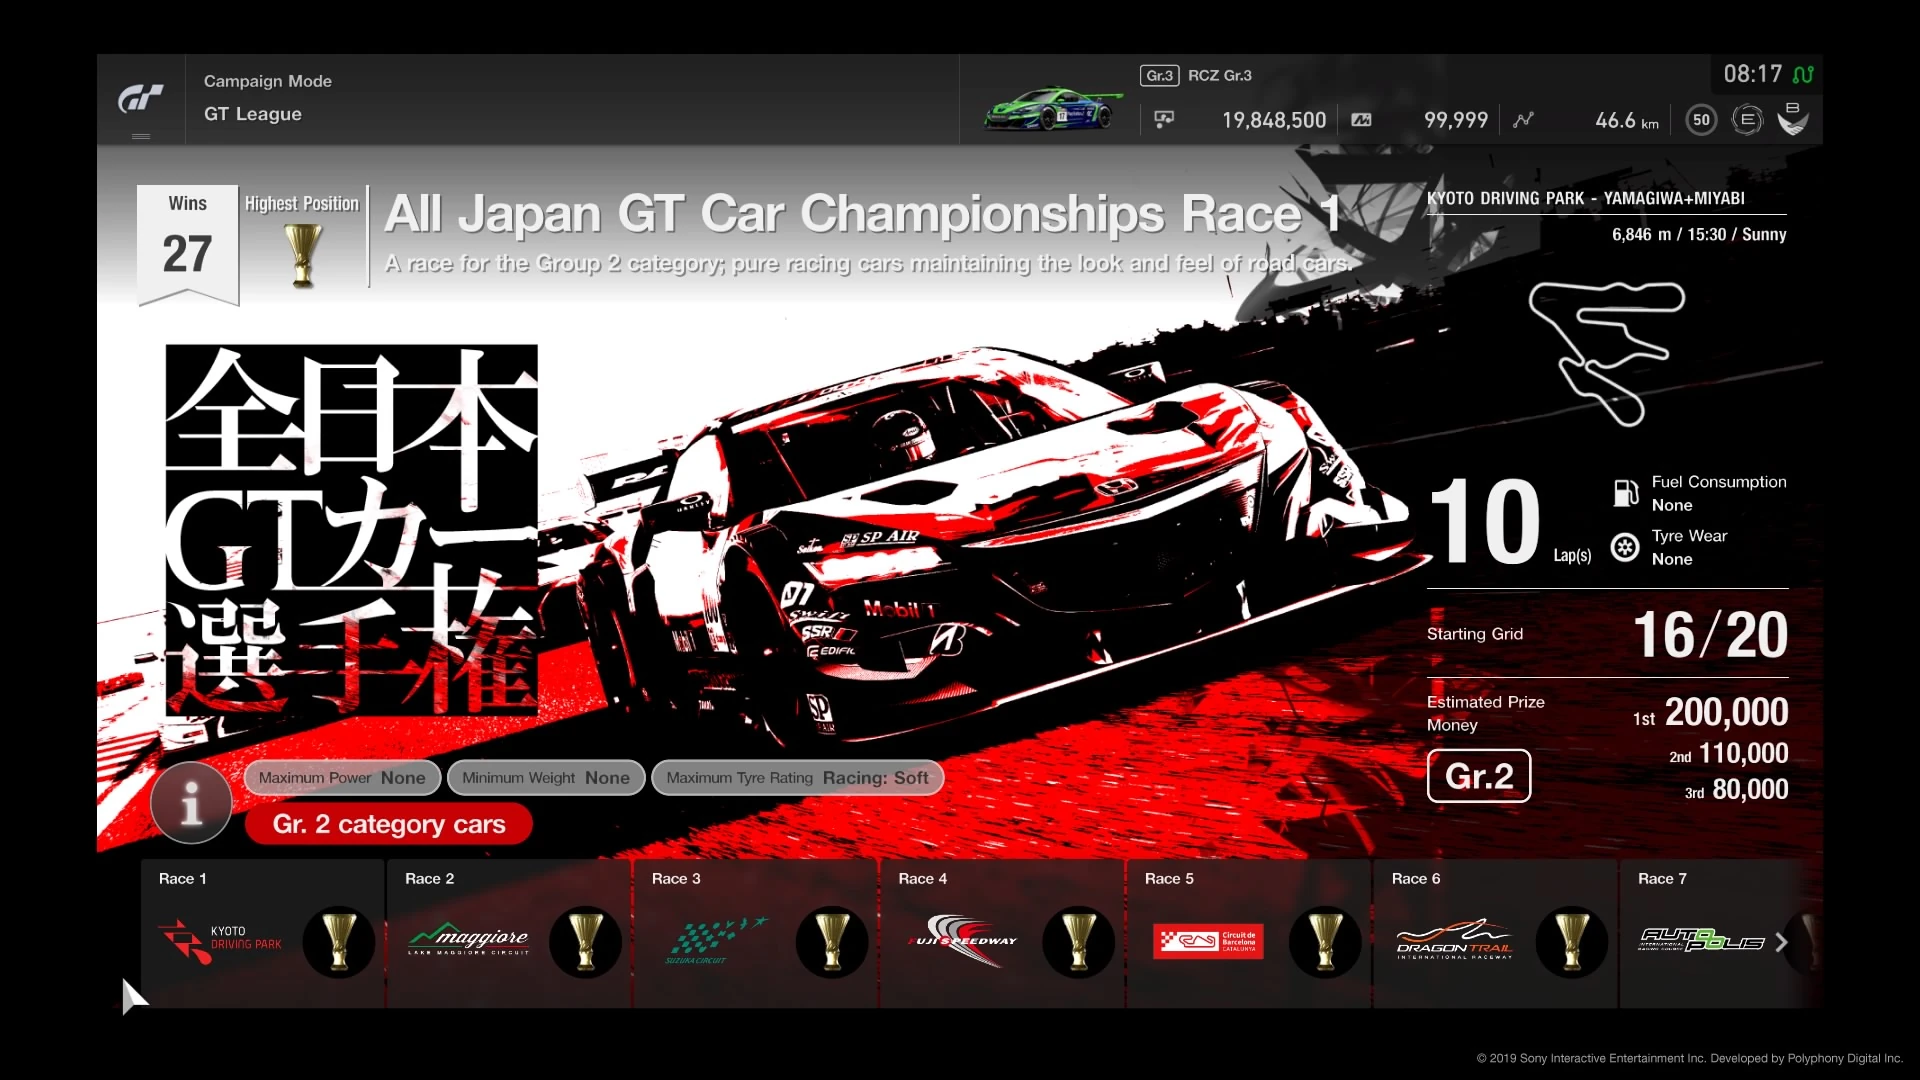Click the sportsmanship rank B icon
The height and width of the screenshot is (1080, 1920).
tap(1793, 118)
